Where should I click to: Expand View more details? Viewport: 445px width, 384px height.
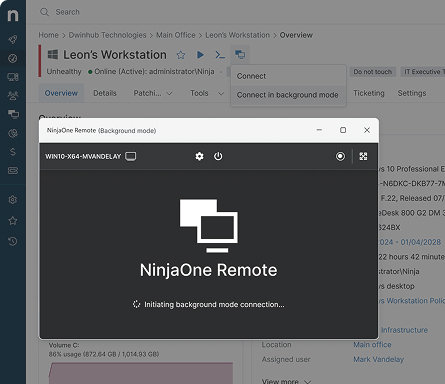pyautogui.click(x=286, y=381)
